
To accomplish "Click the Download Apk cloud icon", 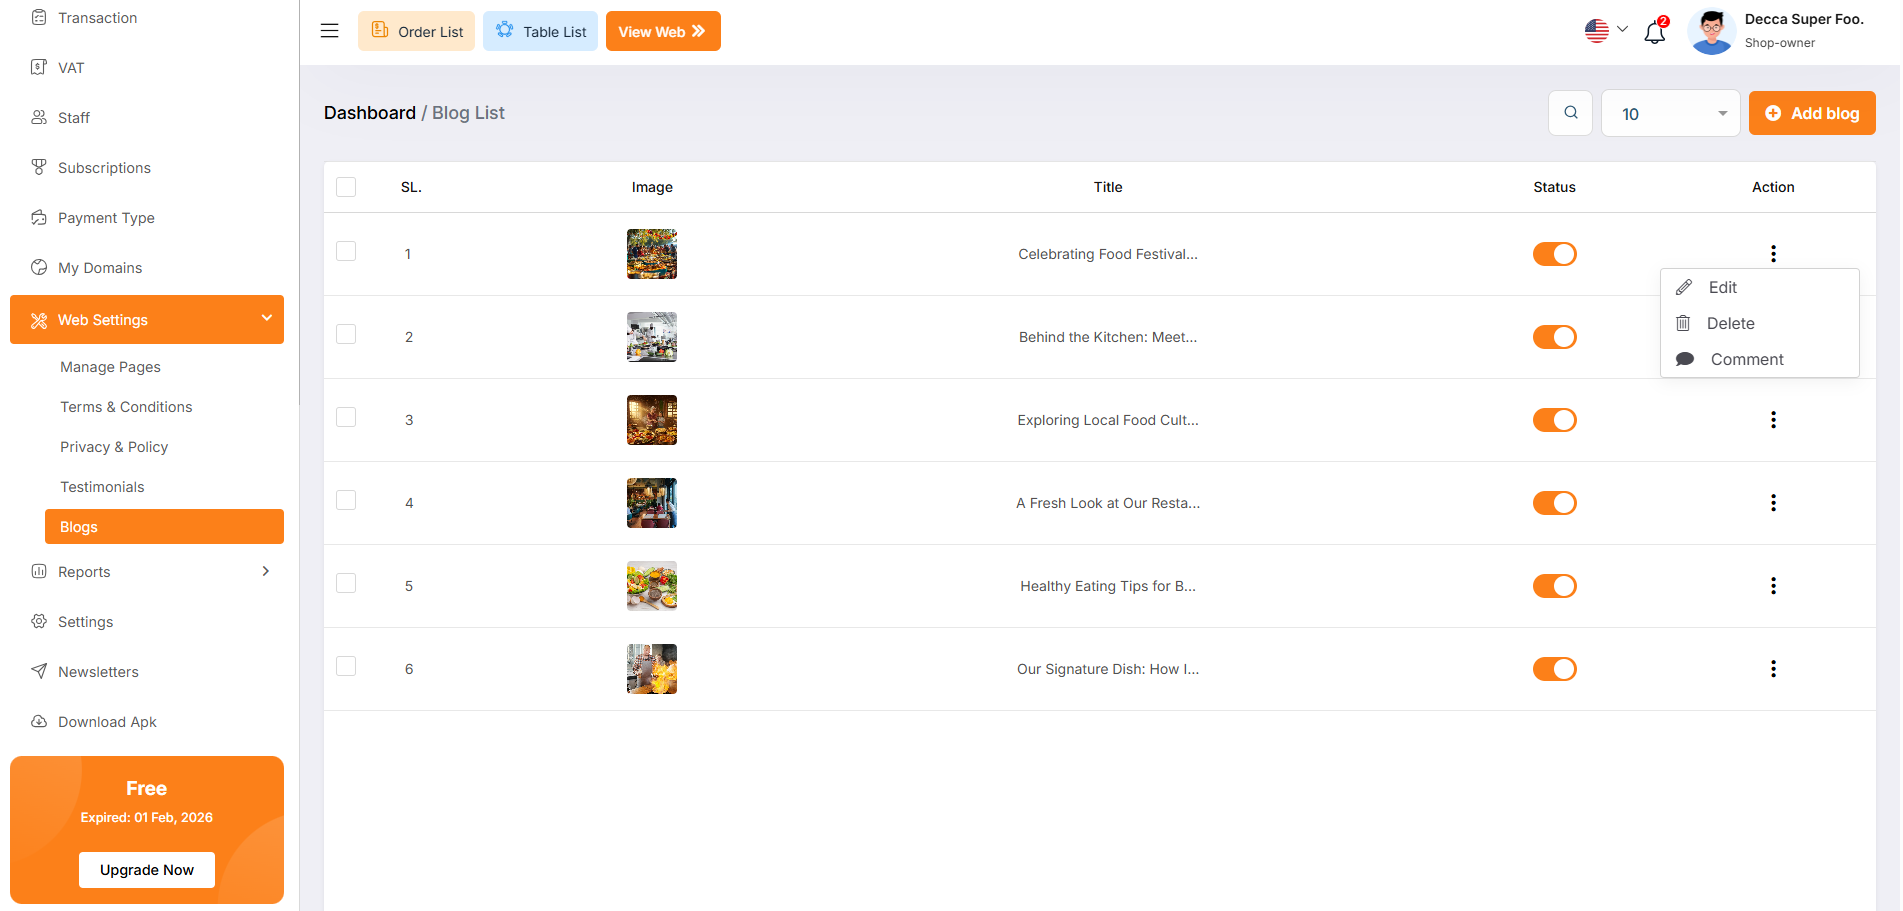I will pyautogui.click(x=39, y=721).
